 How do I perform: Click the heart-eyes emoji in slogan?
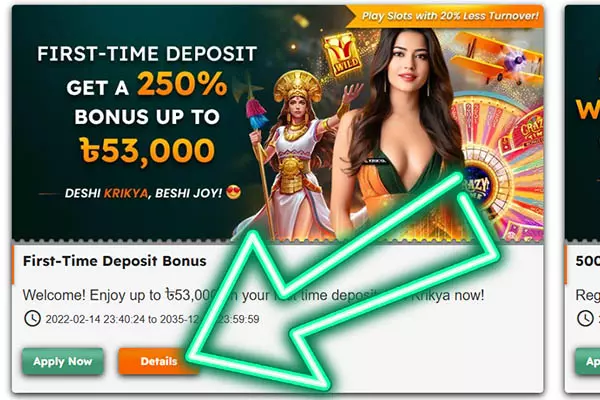click(x=233, y=192)
